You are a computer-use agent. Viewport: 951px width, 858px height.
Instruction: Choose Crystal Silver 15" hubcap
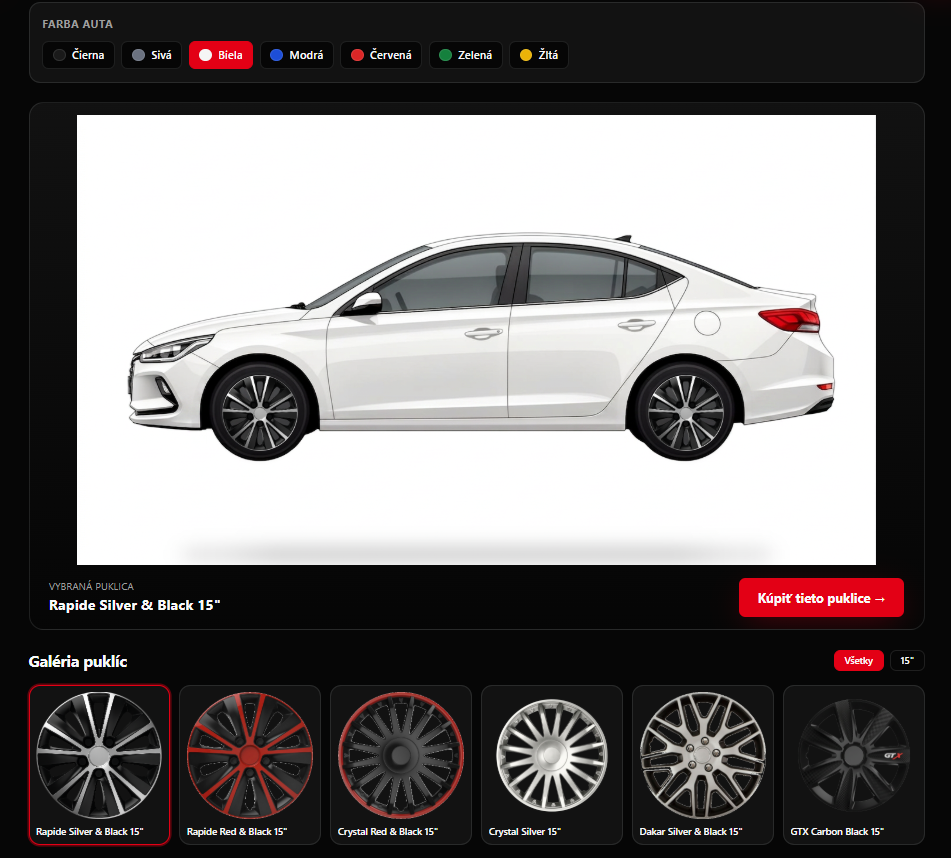[x=552, y=765]
